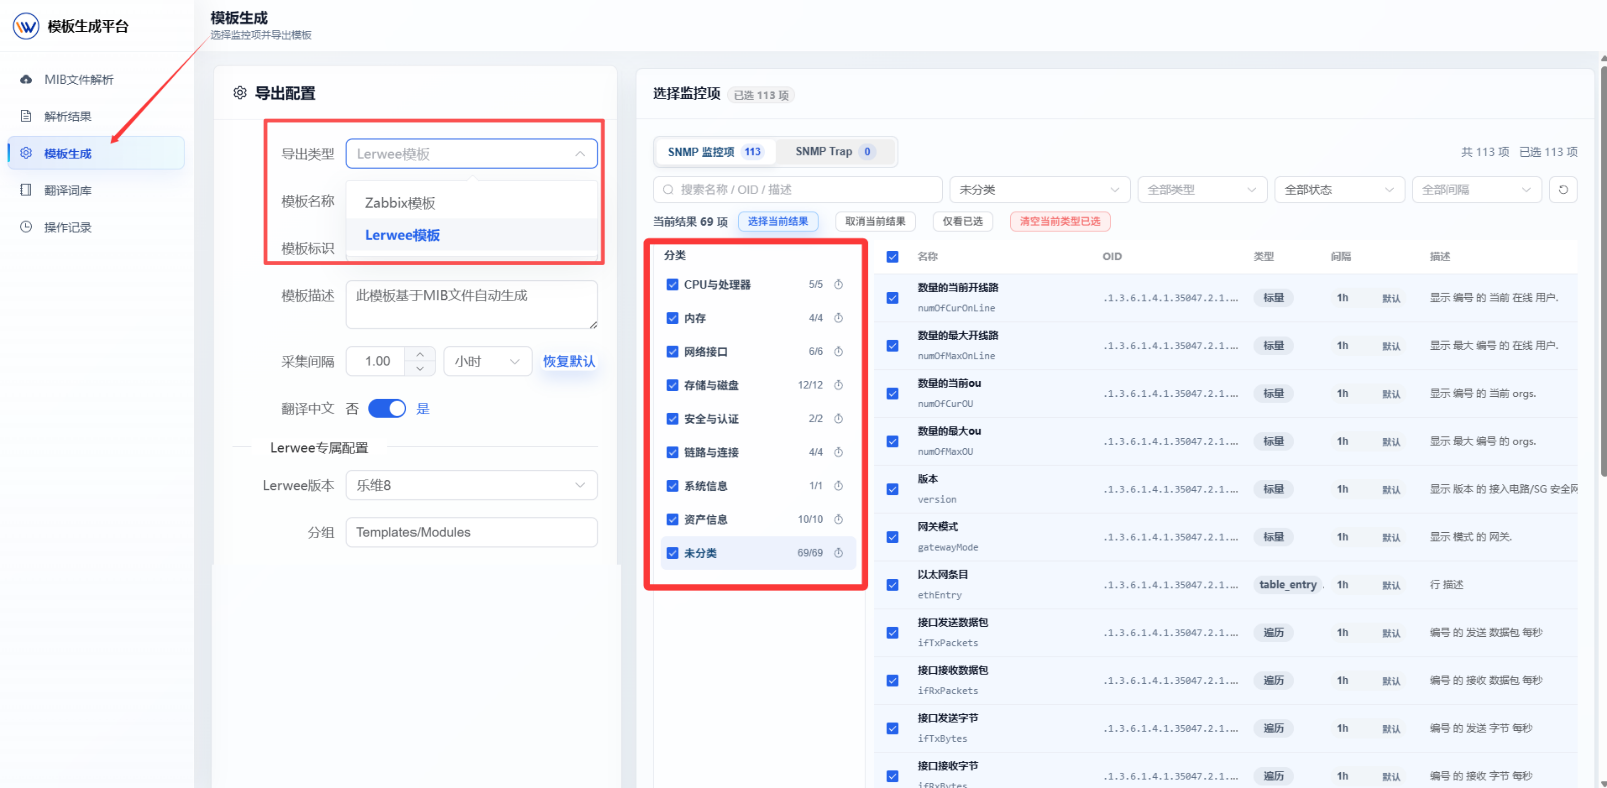Screen dimensions: 1607x788
Task: Click the clock icon in CPU与处理器 row
Action: tap(838, 284)
